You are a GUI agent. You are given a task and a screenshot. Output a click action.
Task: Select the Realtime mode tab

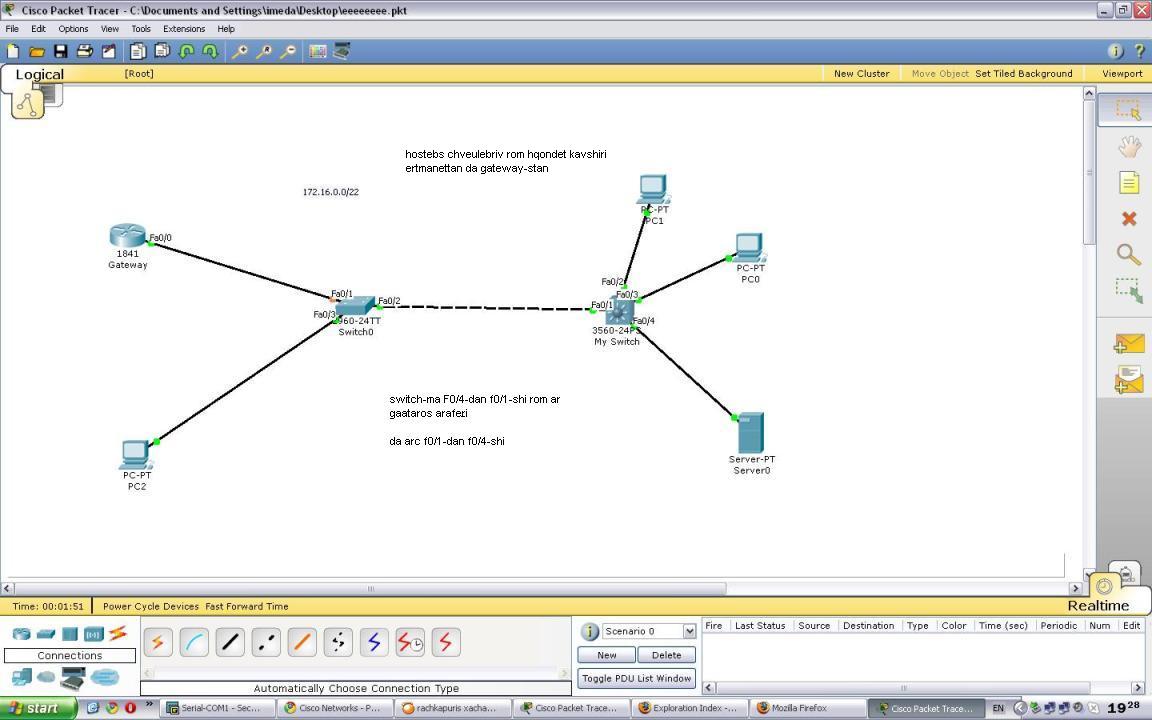[1098, 605]
